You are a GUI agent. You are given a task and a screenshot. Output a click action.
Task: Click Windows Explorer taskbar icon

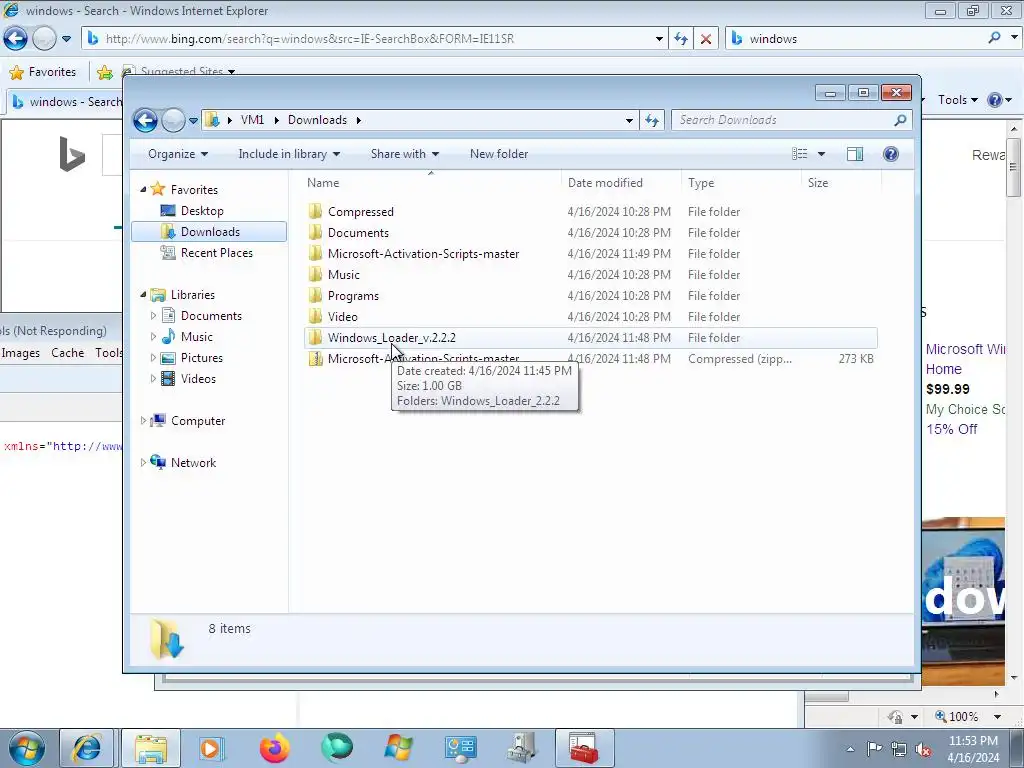click(151, 748)
